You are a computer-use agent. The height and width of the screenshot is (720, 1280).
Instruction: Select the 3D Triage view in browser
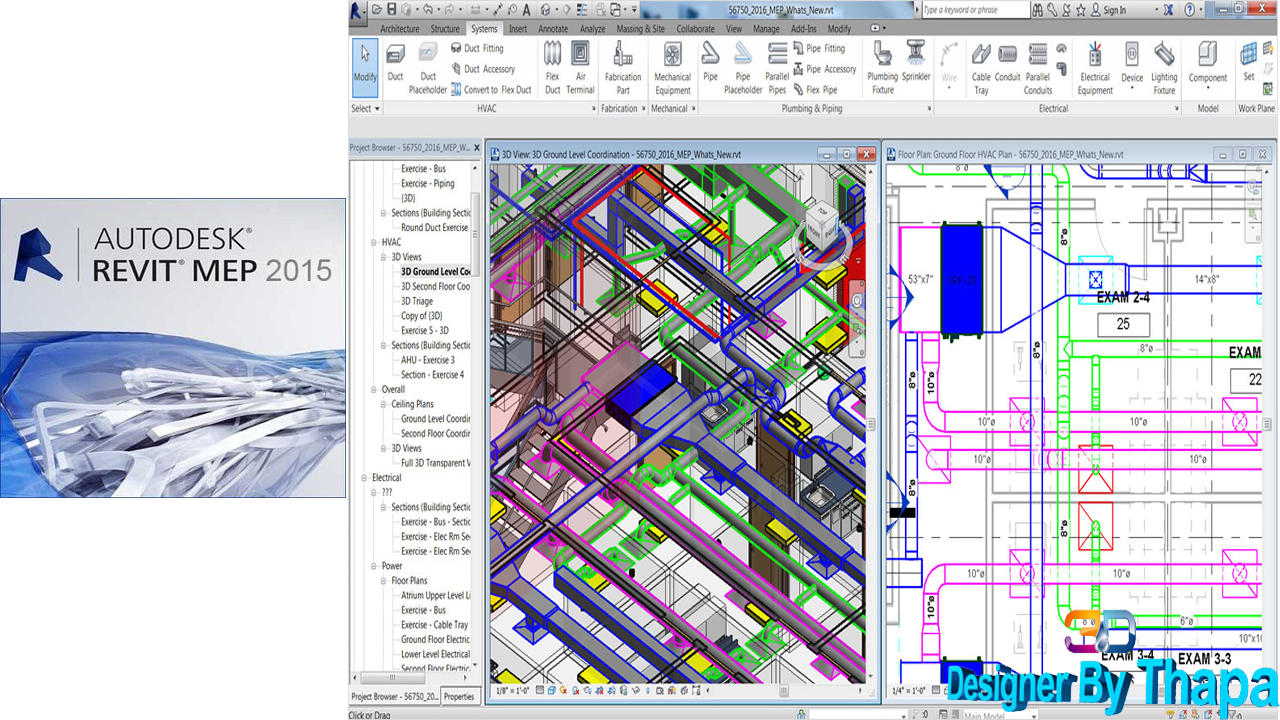click(417, 301)
